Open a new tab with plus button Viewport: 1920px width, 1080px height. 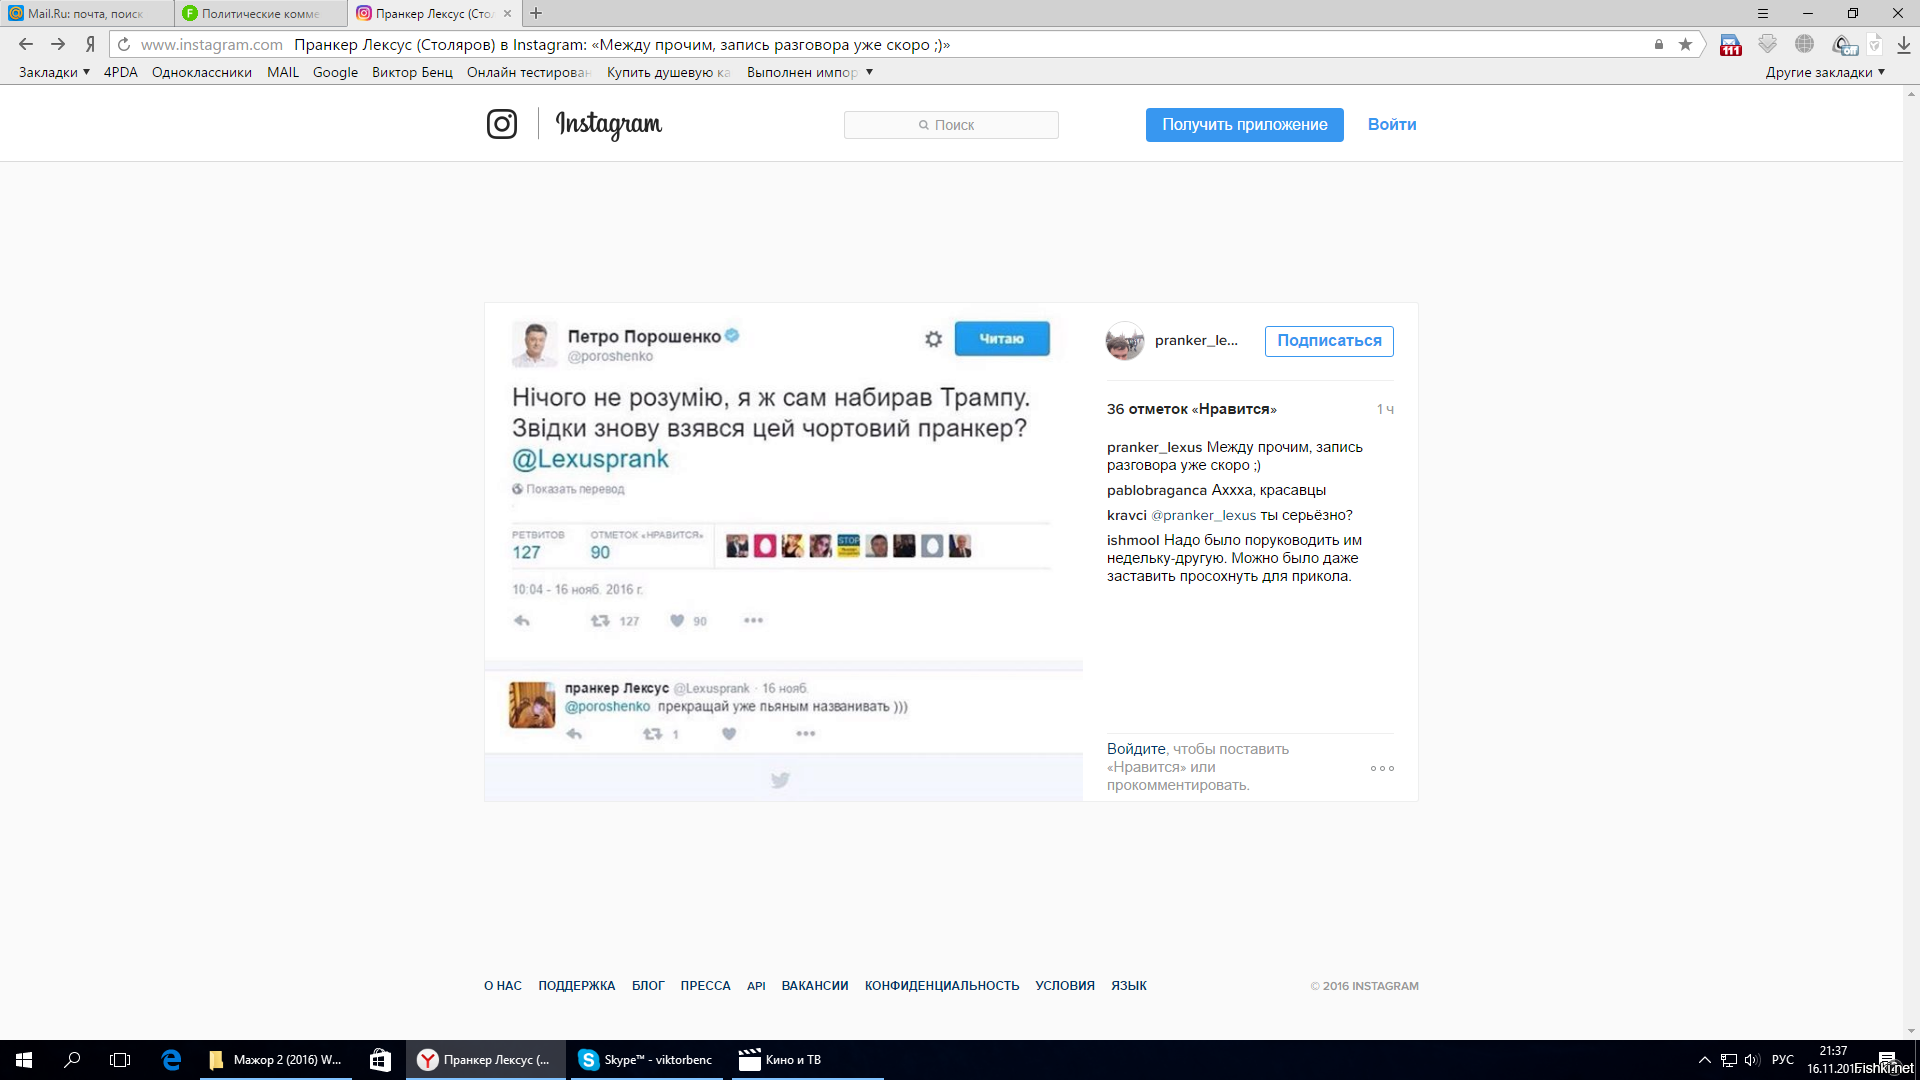coord(536,13)
